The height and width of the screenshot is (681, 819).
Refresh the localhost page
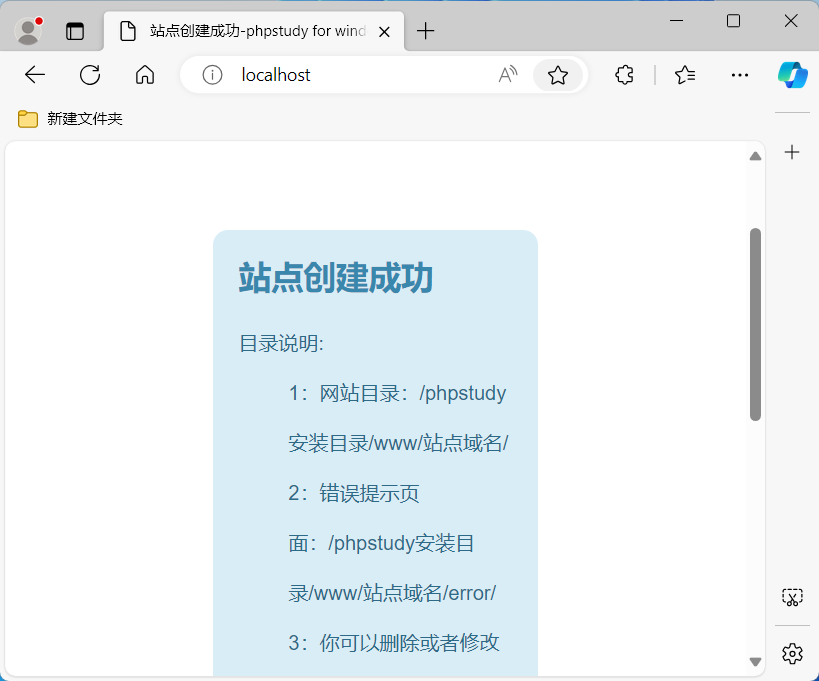pyautogui.click(x=90, y=75)
